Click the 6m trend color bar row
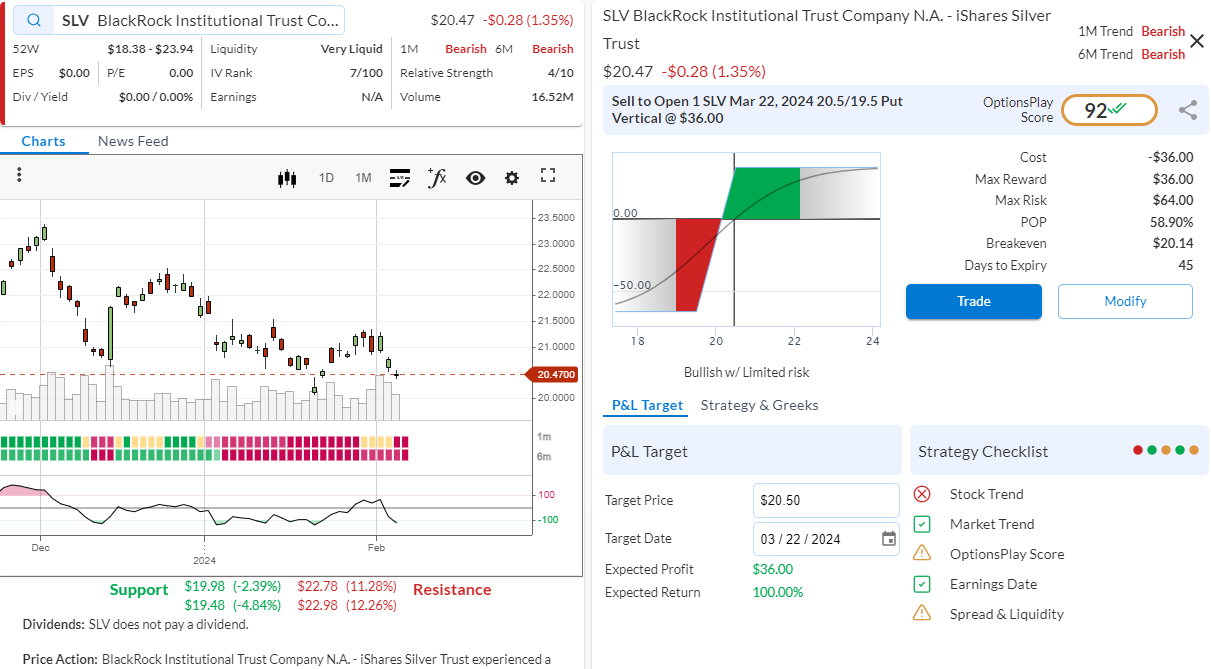Screen dimensions: 1211x669 pos(205,455)
